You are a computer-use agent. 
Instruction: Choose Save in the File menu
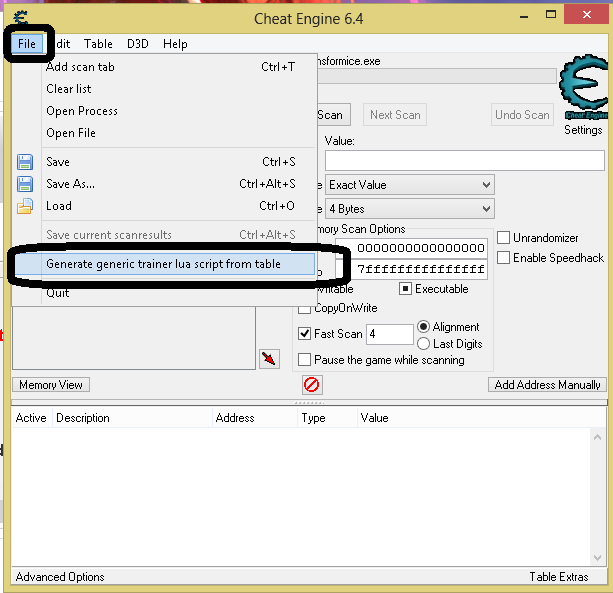(164, 162)
